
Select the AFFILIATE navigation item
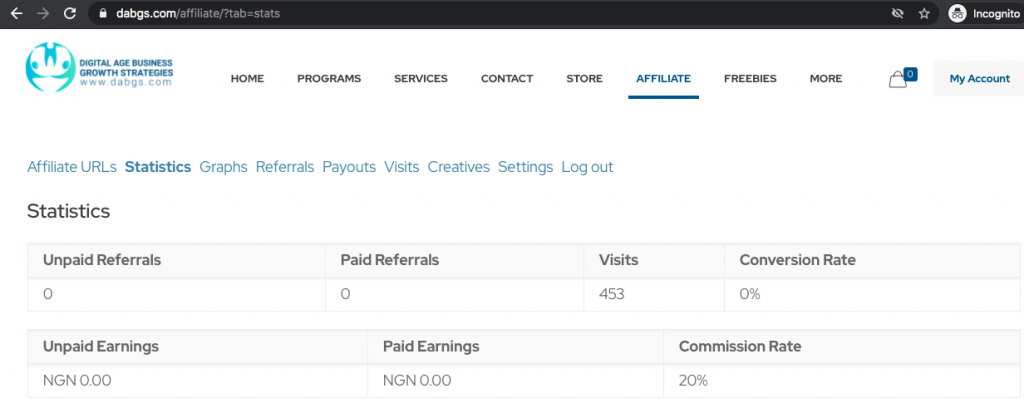(x=664, y=78)
